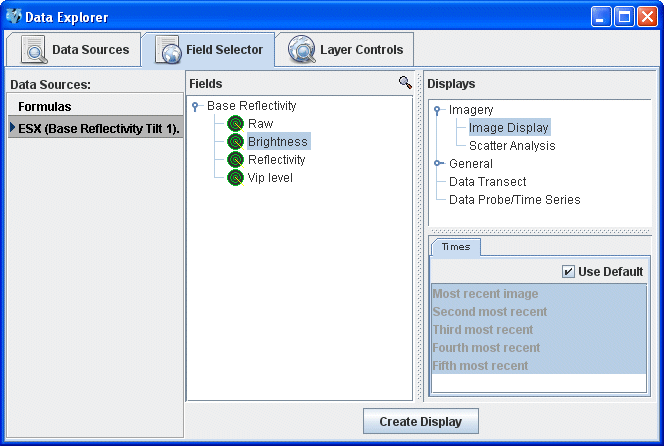Switch to the Field Selector tab
The height and width of the screenshot is (446, 664).
(208, 50)
